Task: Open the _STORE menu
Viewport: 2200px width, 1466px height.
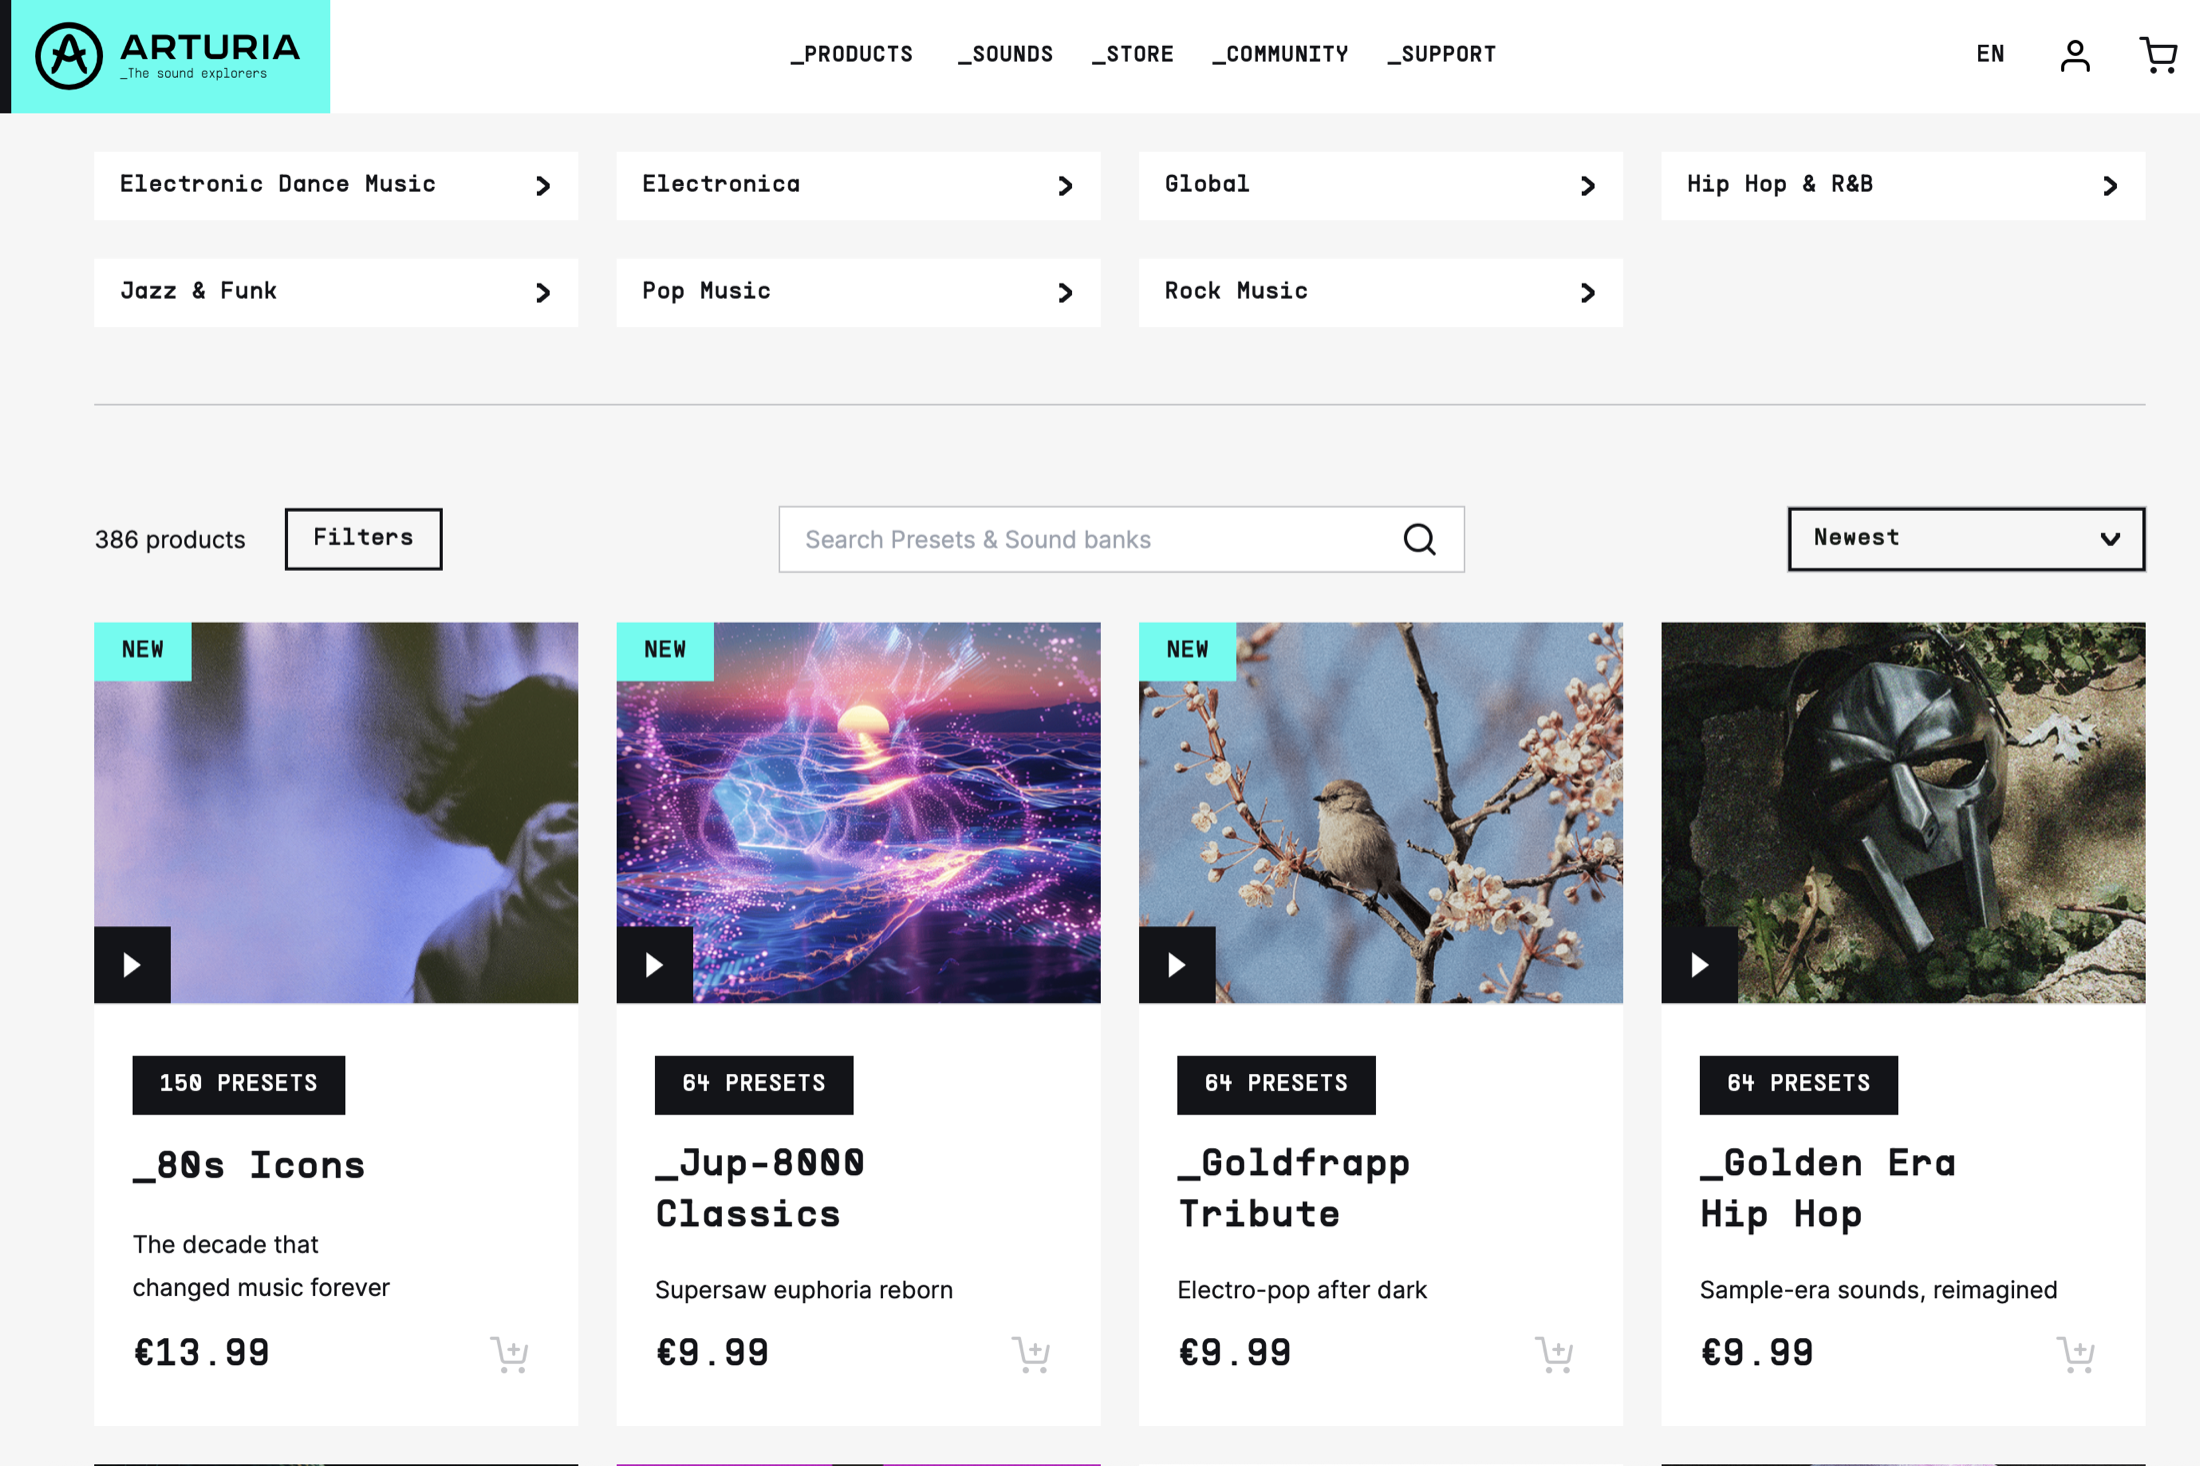Action: click(1132, 54)
